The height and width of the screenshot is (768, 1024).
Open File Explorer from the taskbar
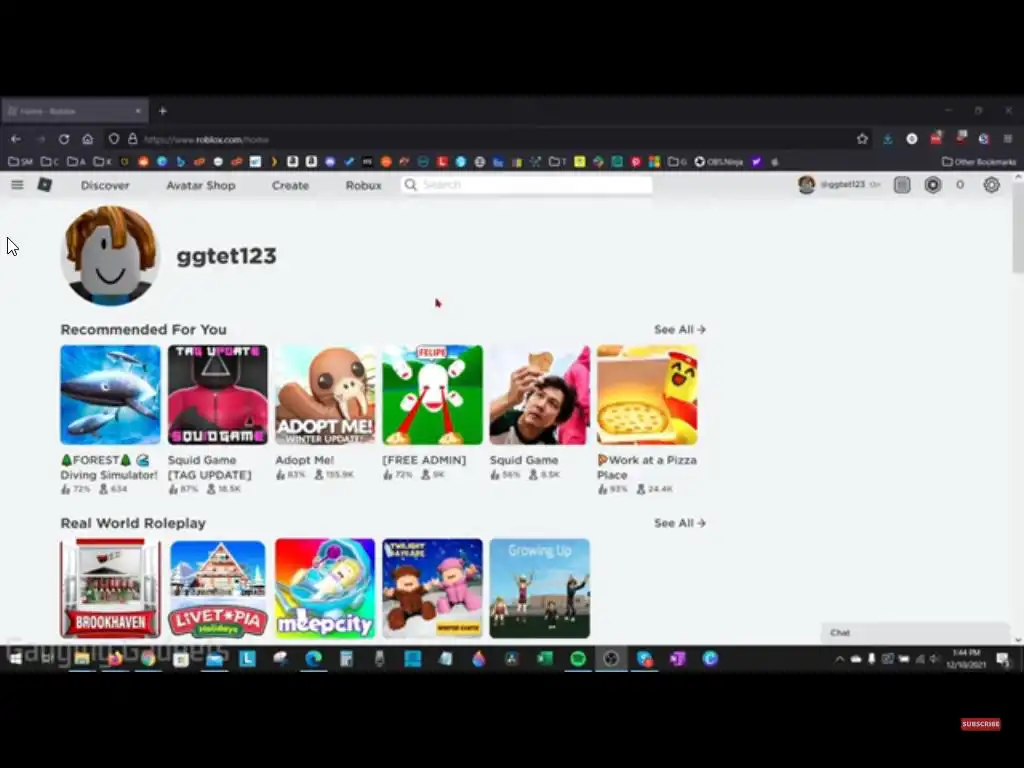point(82,659)
